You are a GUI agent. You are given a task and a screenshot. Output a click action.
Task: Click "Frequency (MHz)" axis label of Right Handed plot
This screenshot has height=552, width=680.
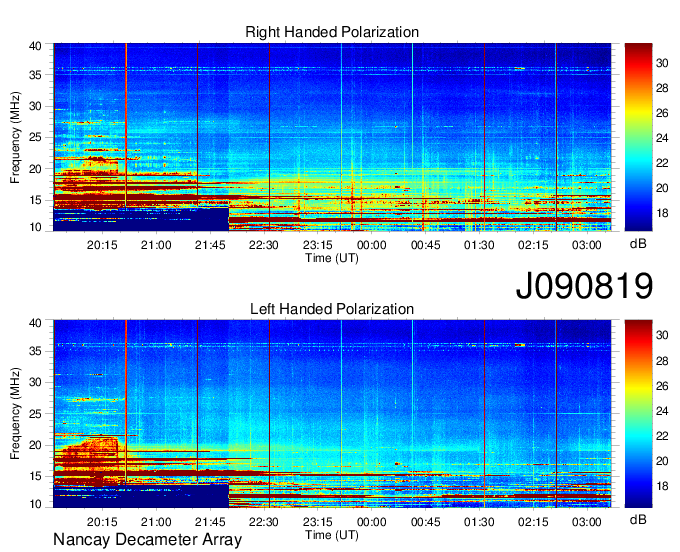pyautogui.click(x=15, y=137)
